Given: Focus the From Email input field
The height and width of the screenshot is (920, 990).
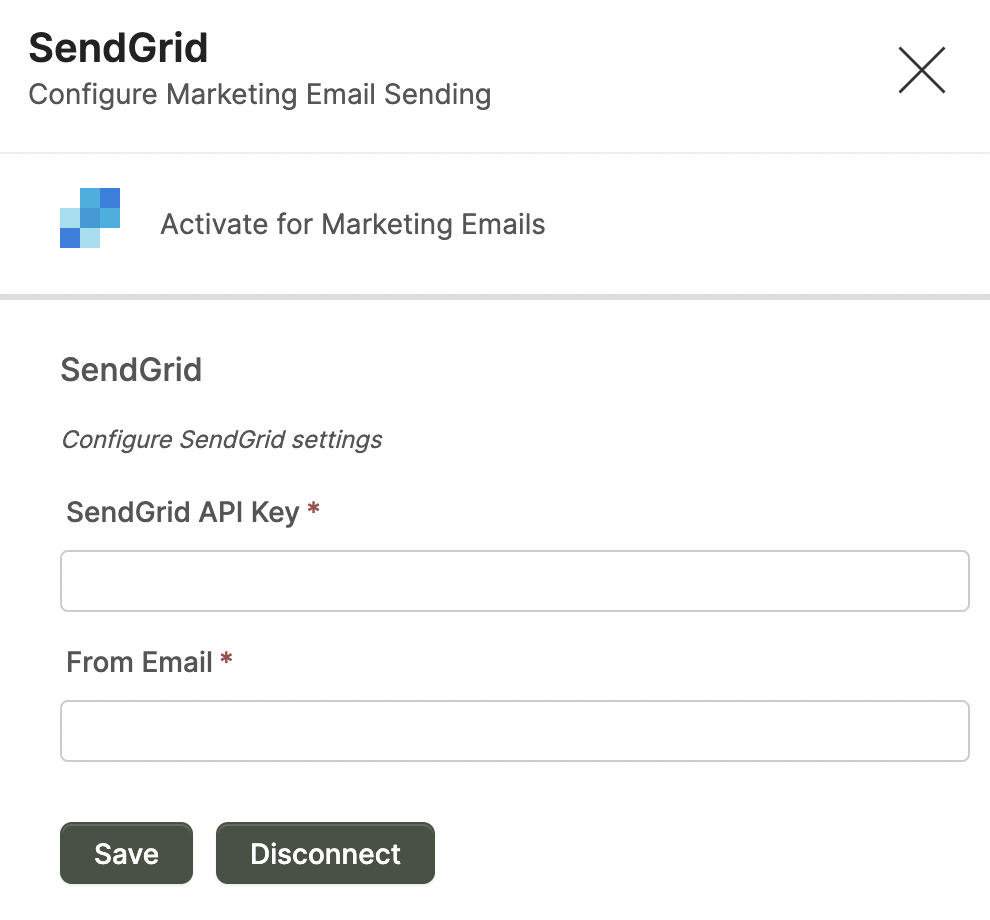Looking at the screenshot, I should (x=515, y=731).
